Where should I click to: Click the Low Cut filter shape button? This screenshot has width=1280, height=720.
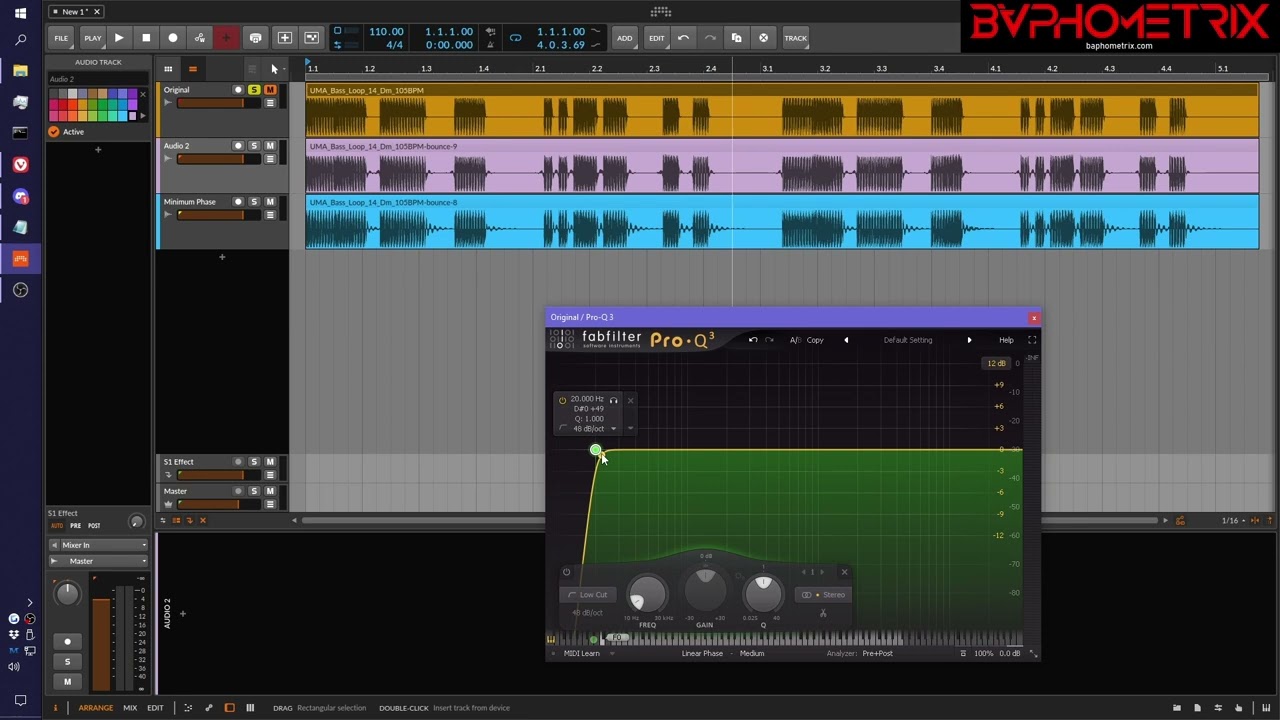[588, 595]
